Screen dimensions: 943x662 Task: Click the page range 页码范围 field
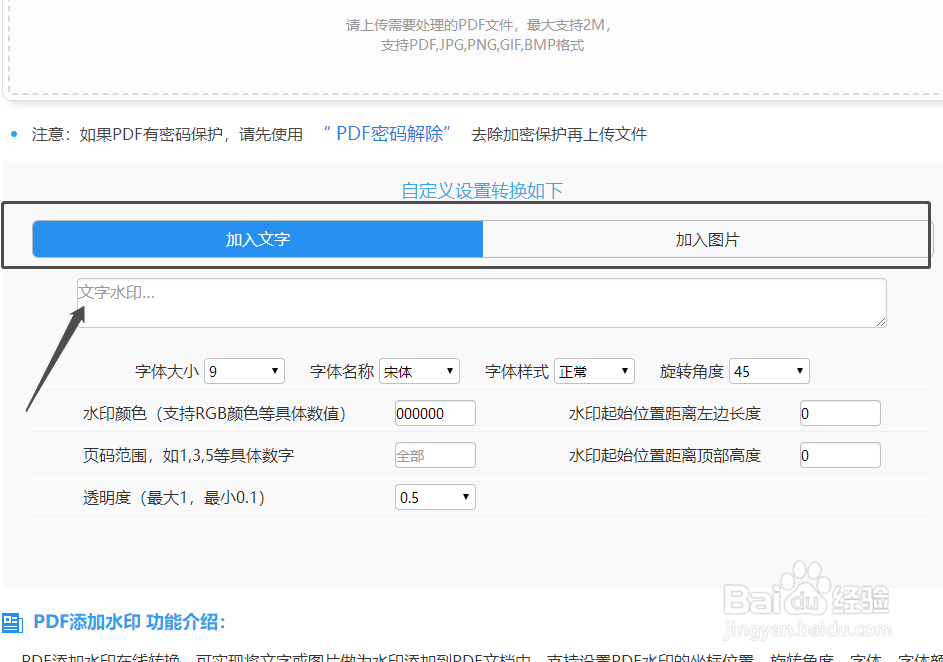coord(435,454)
